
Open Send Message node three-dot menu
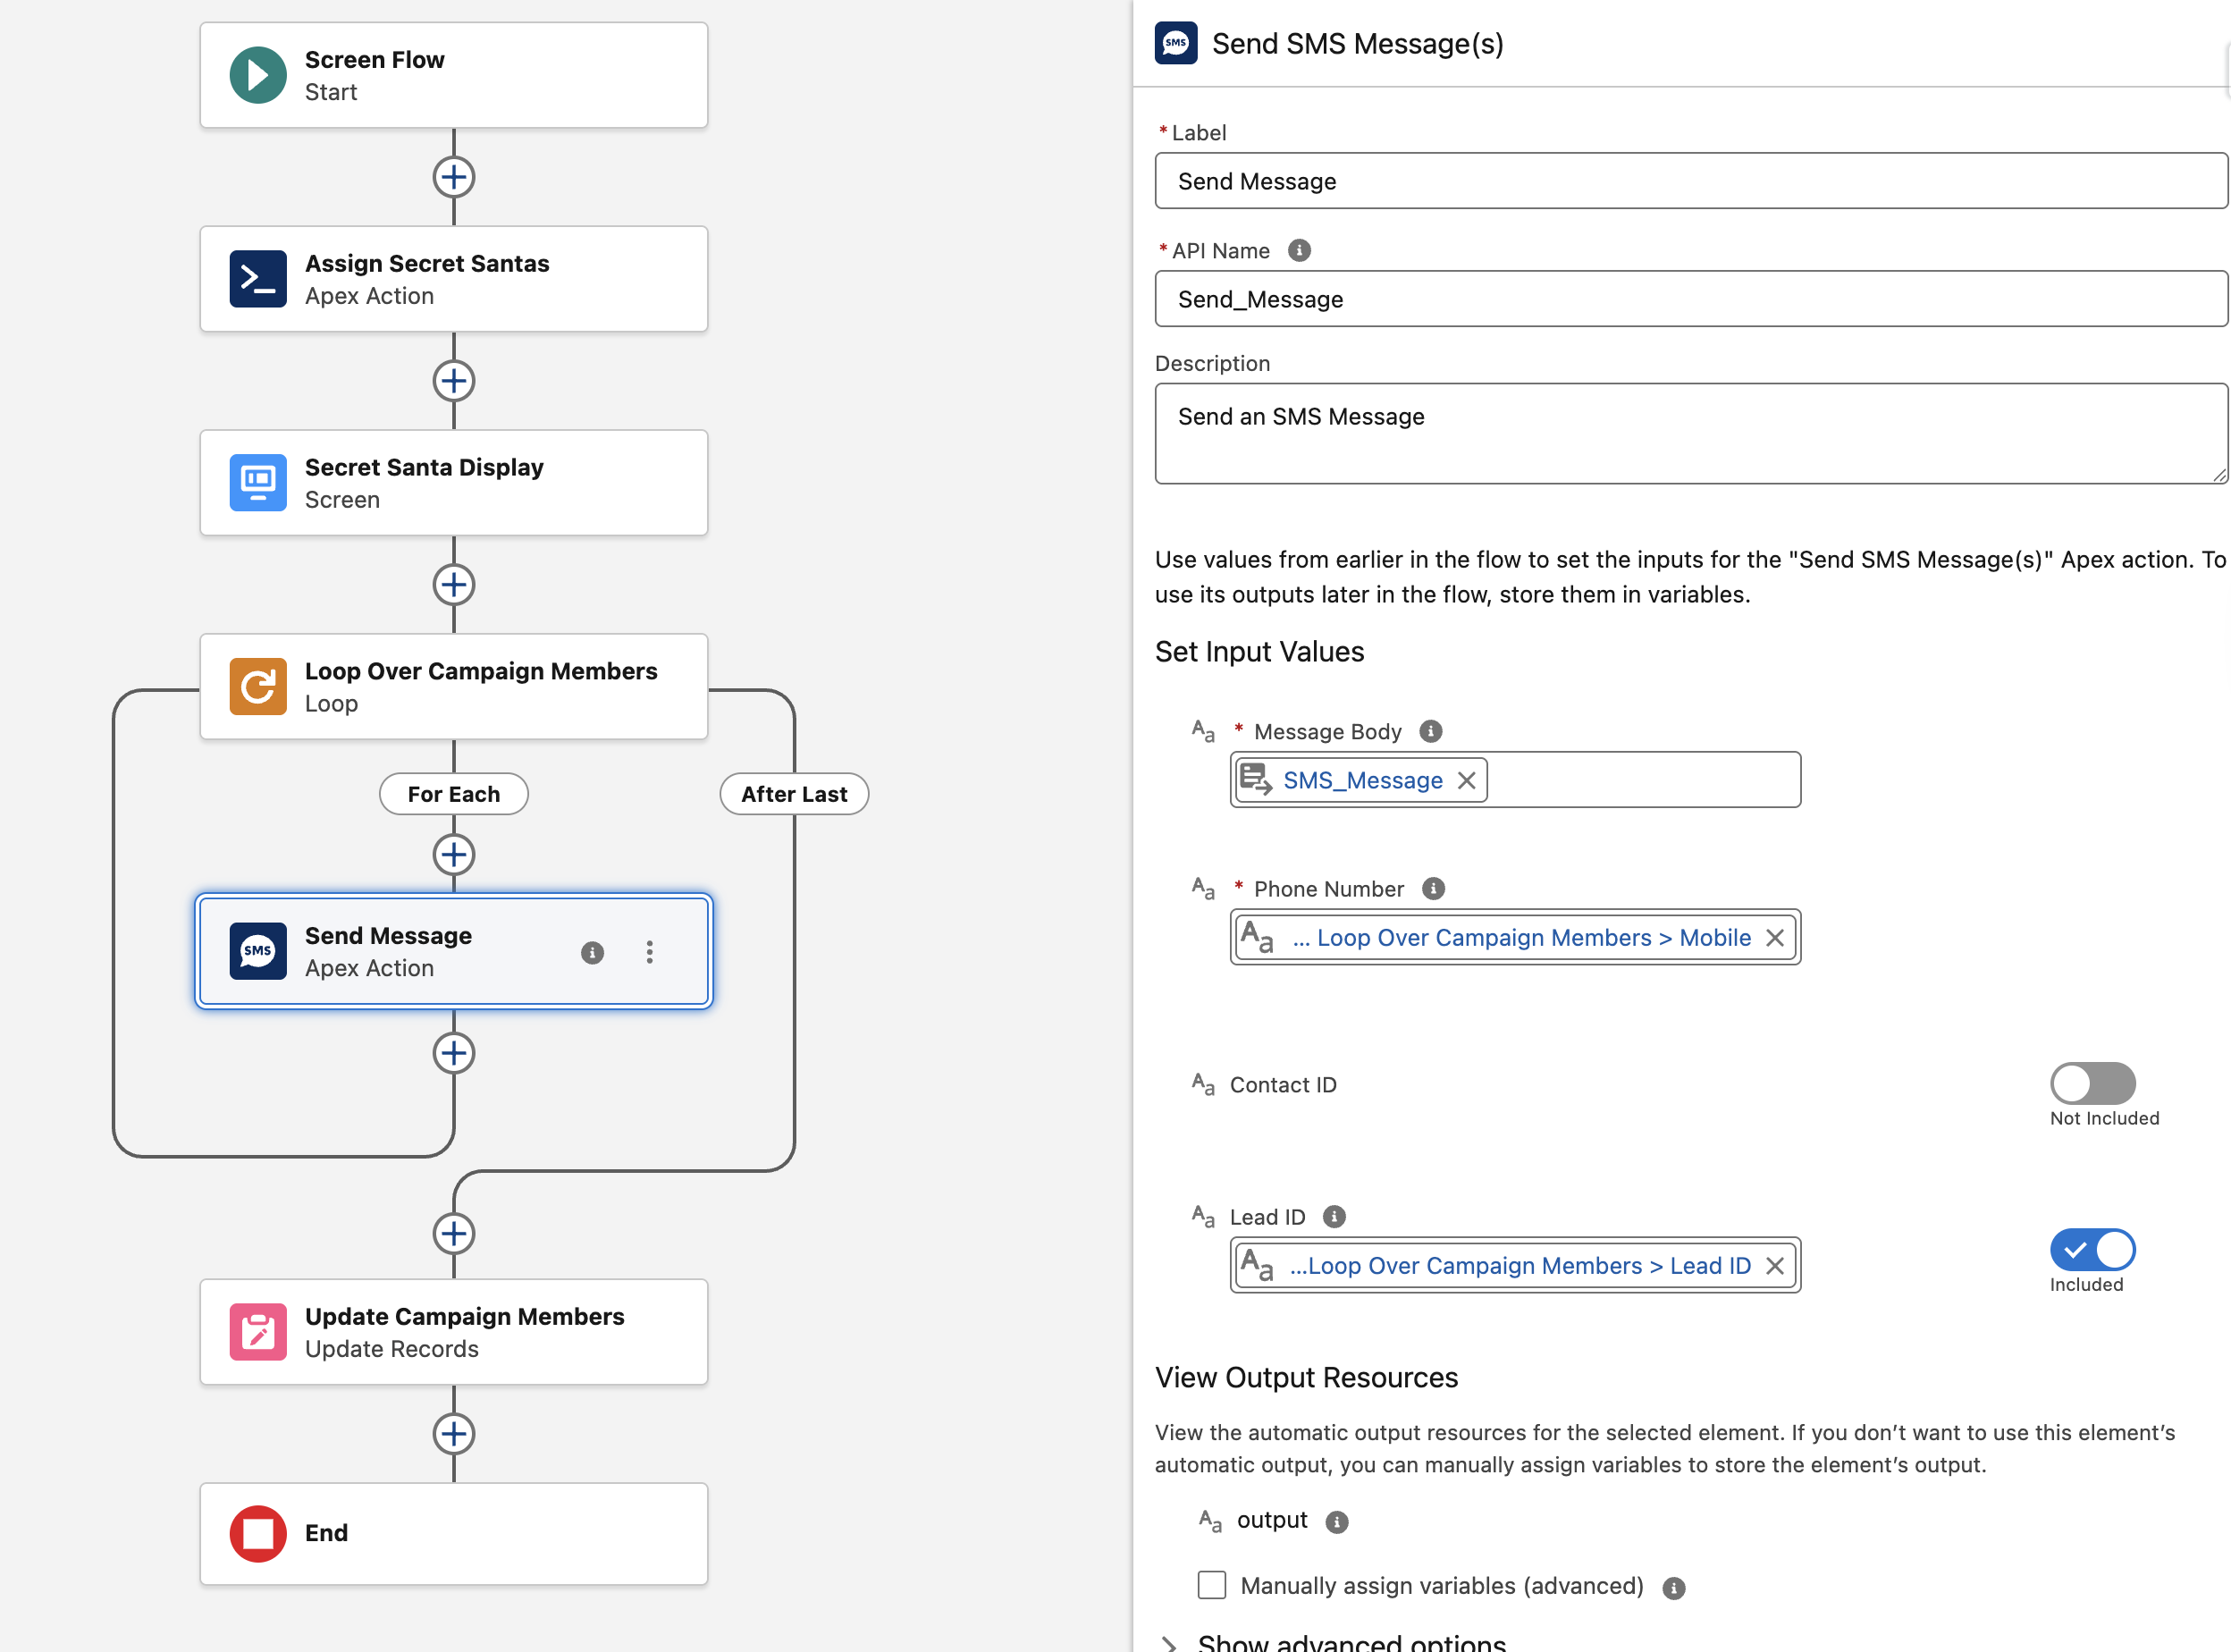650,952
